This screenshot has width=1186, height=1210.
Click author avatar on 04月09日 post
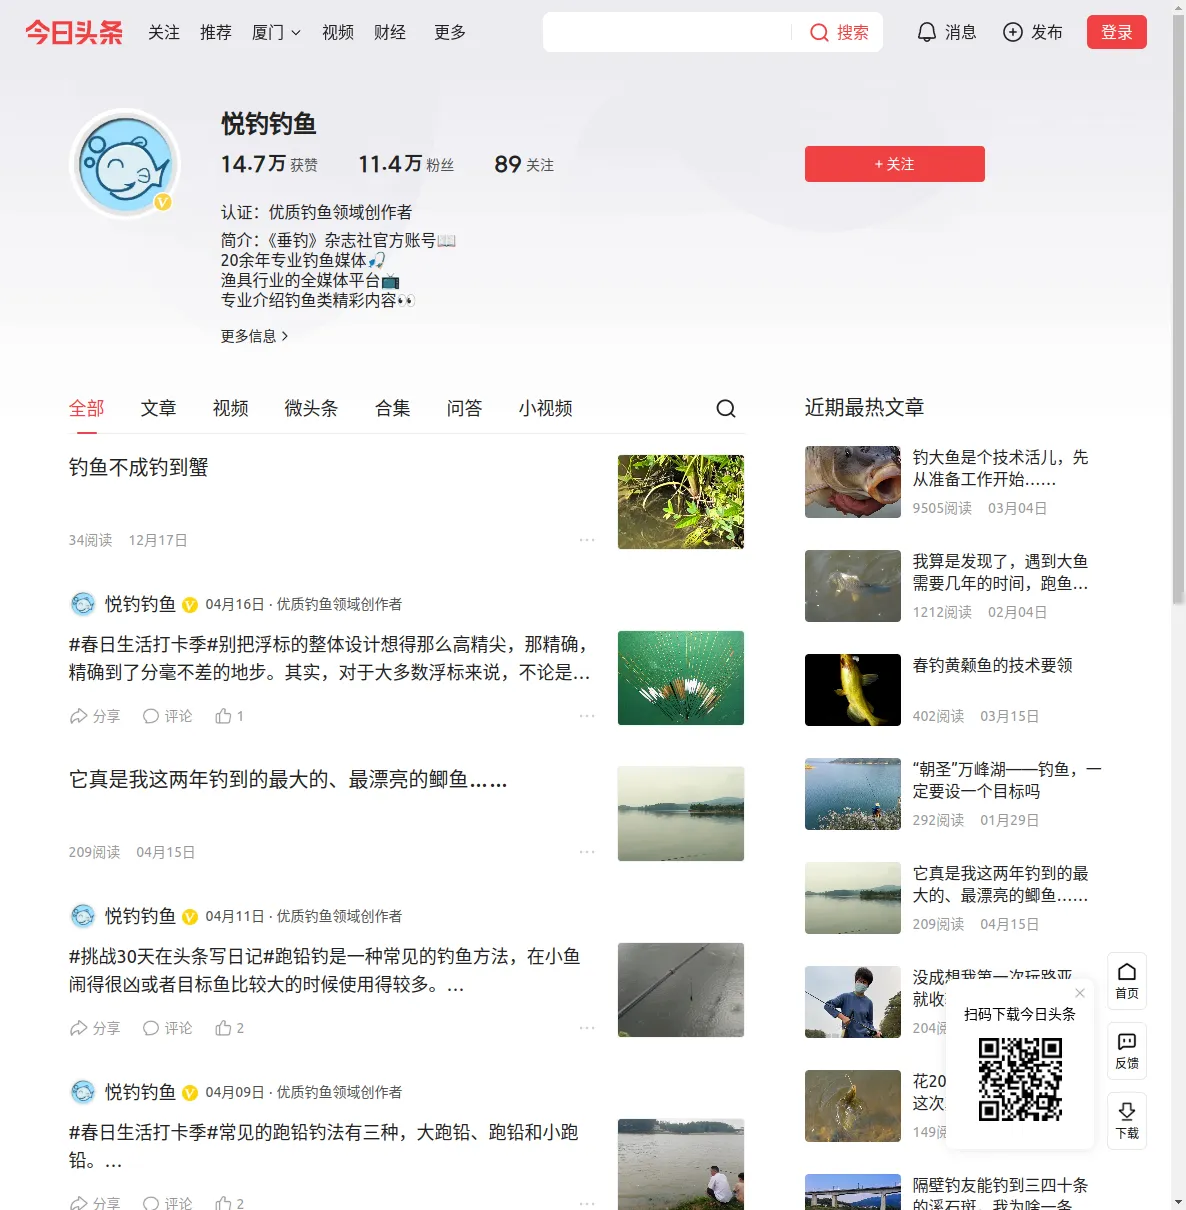(83, 1092)
